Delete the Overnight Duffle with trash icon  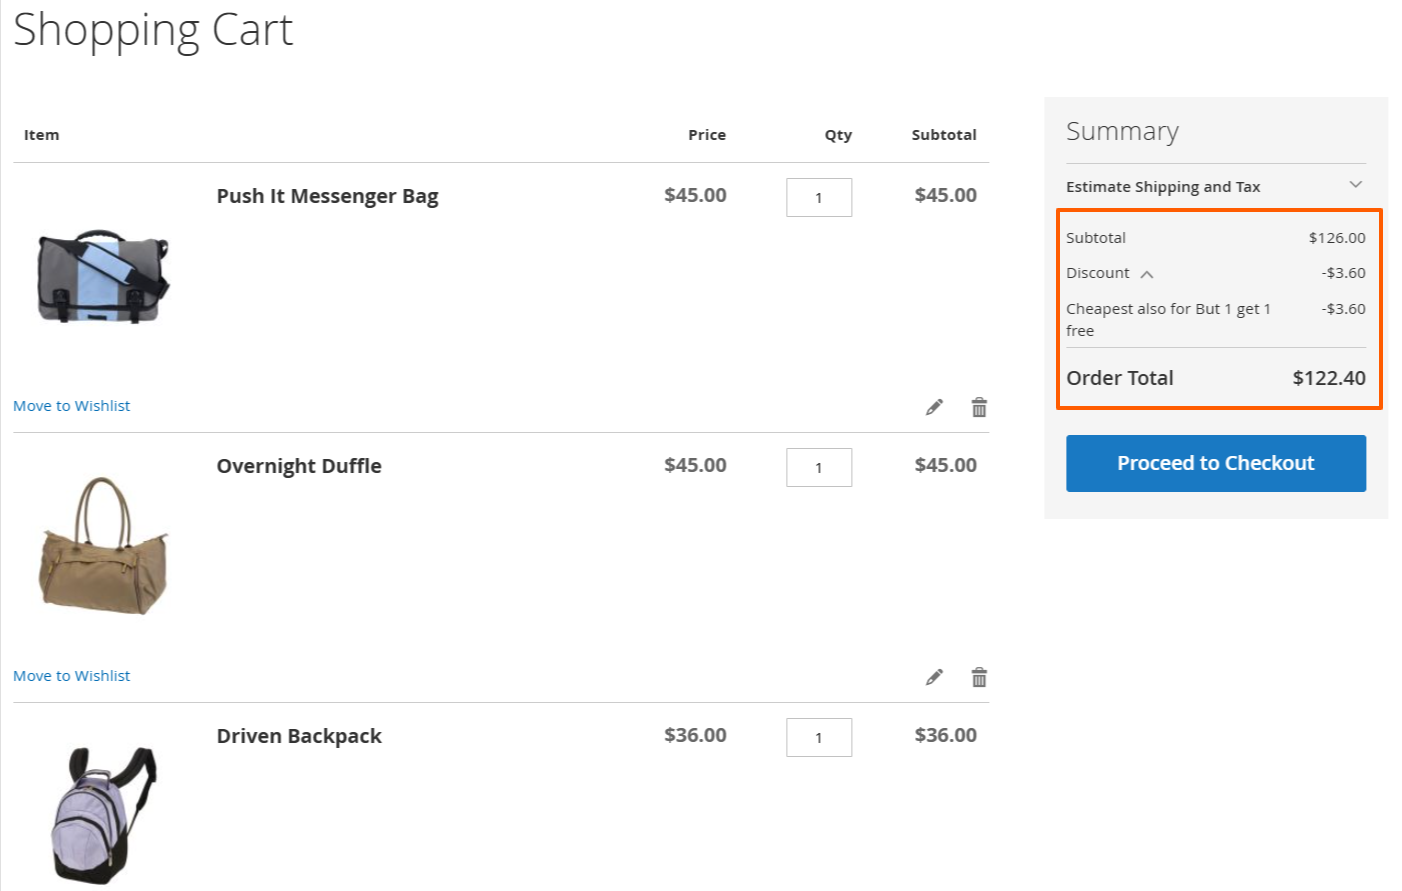tap(979, 677)
